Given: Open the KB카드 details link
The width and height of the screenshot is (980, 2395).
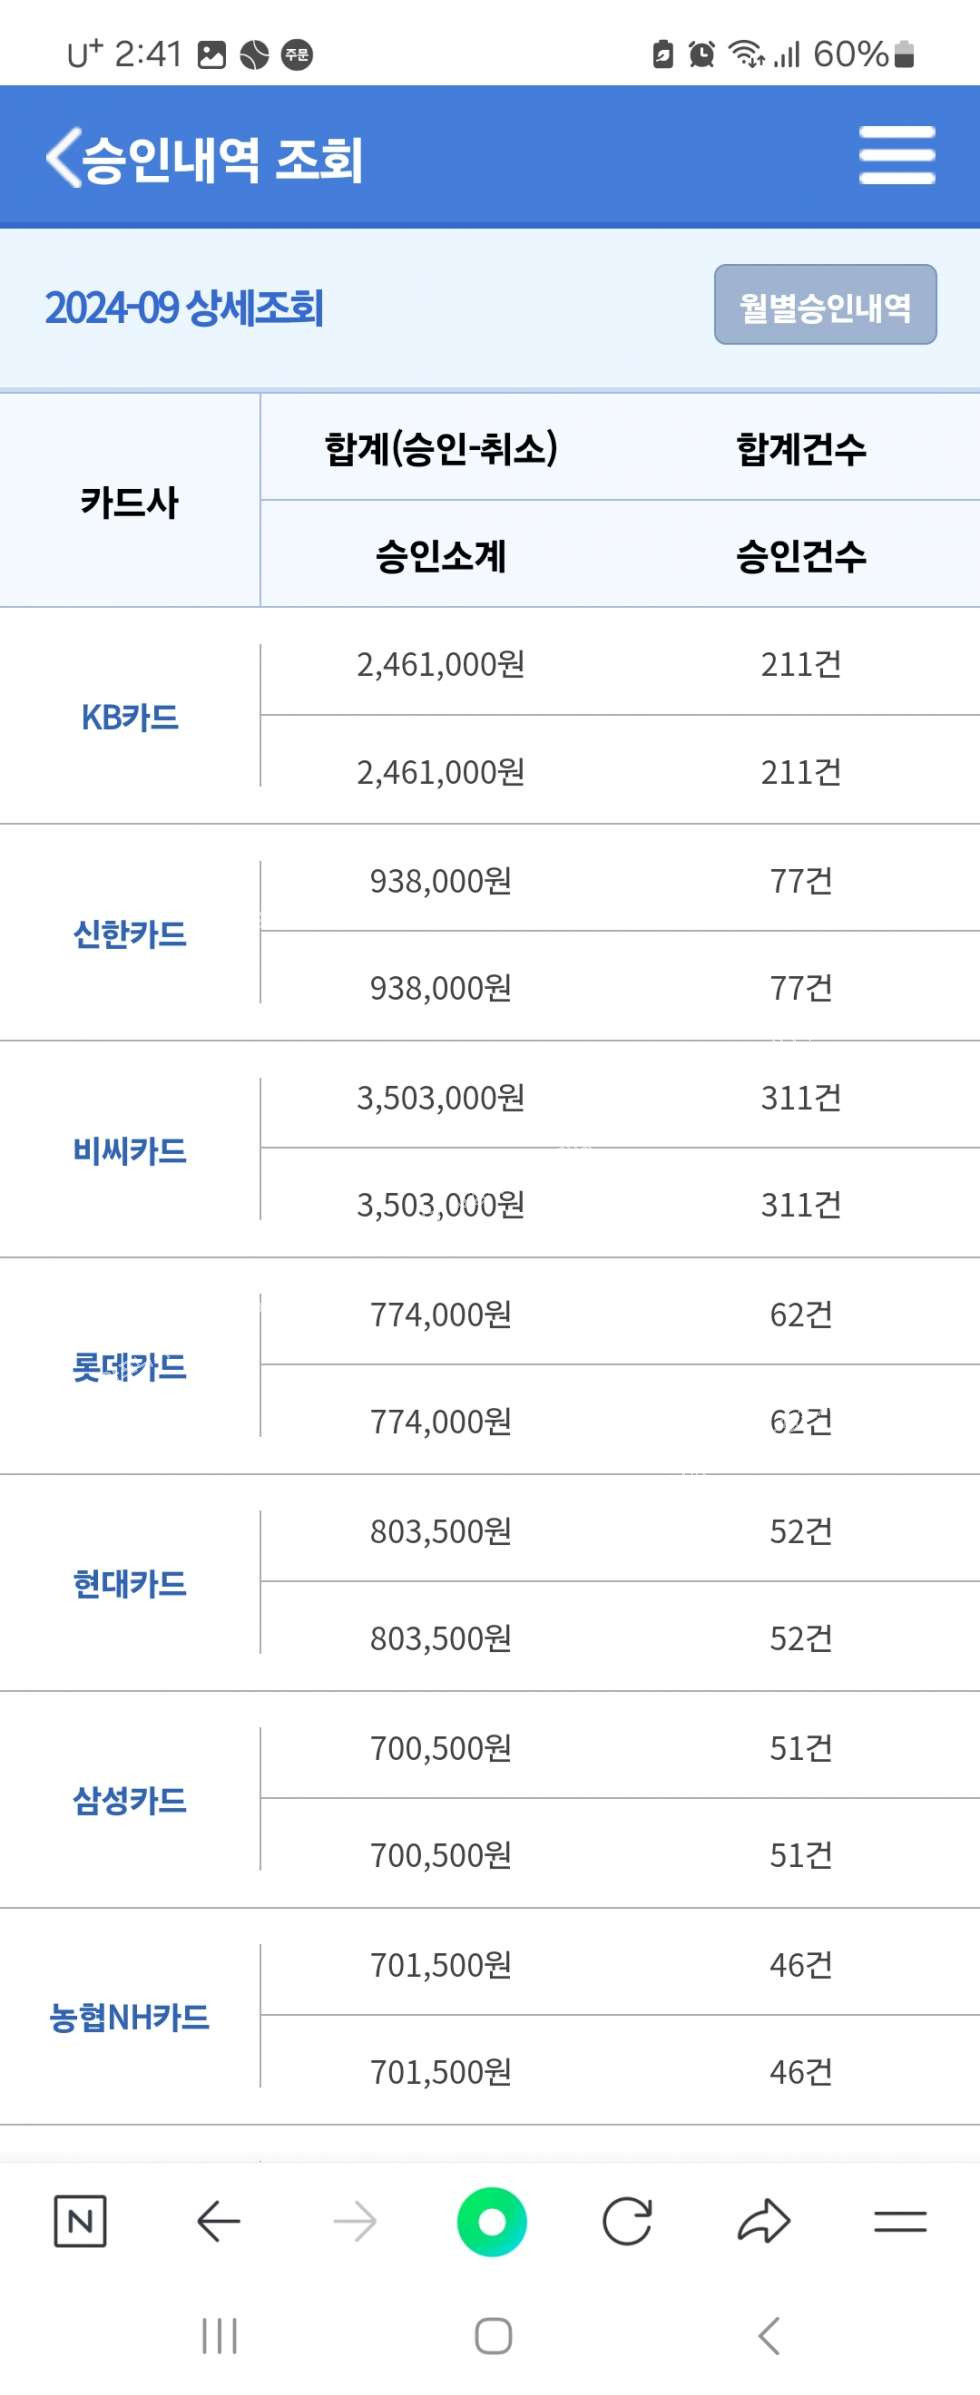Looking at the screenshot, I should click(x=130, y=717).
